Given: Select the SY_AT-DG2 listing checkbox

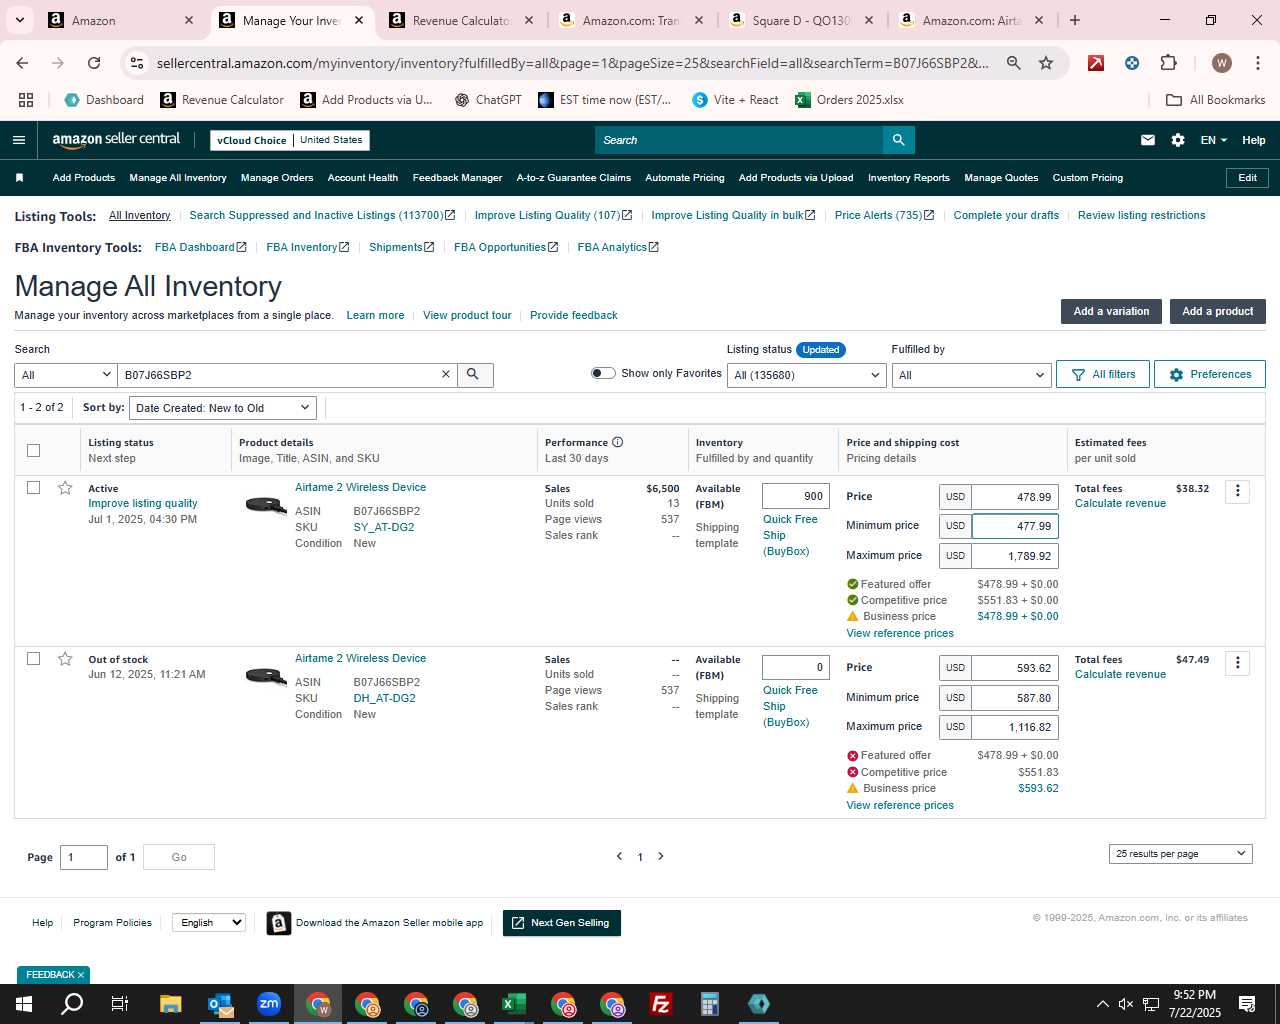Looking at the screenshot, I should (x=33, y=488).
